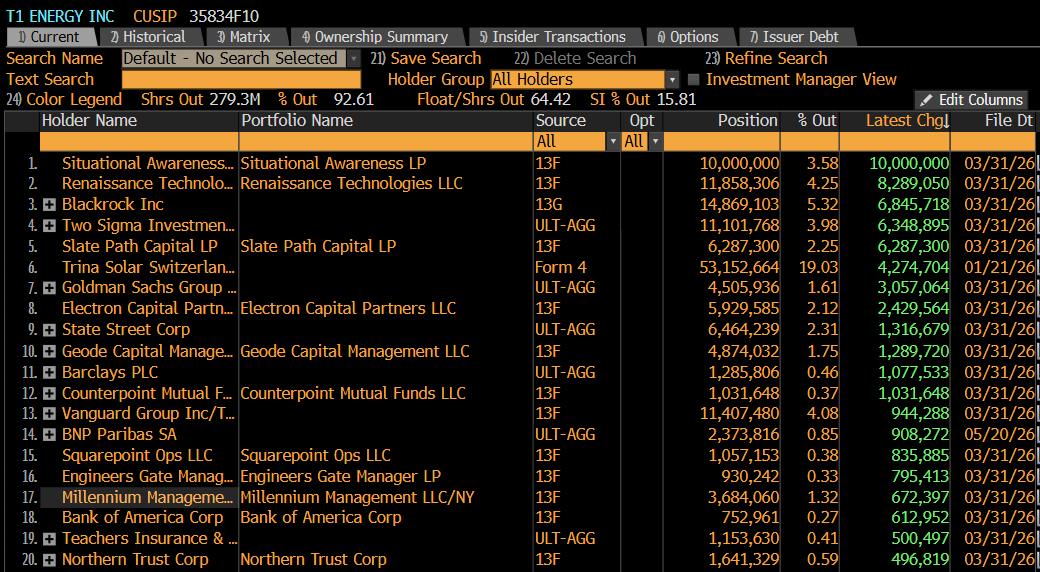1040x572 pixels.
Task: Click file date 01/21/26
Action: coord(1002,267)
